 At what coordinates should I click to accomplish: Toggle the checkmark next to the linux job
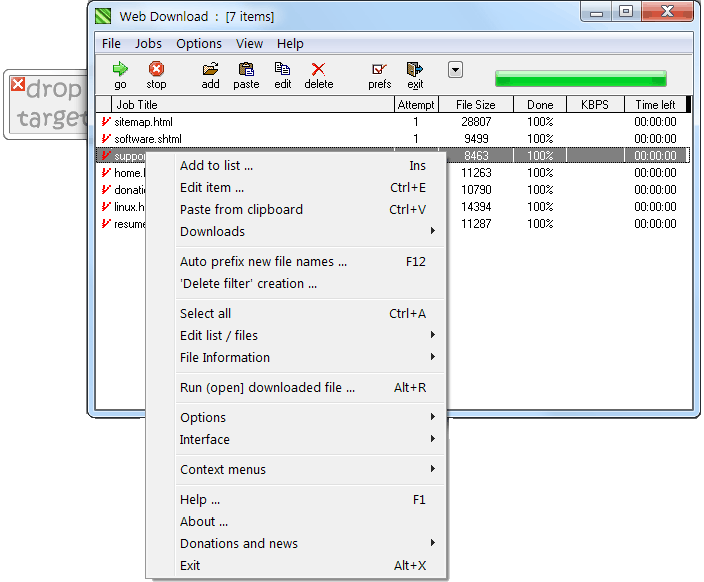106,207
